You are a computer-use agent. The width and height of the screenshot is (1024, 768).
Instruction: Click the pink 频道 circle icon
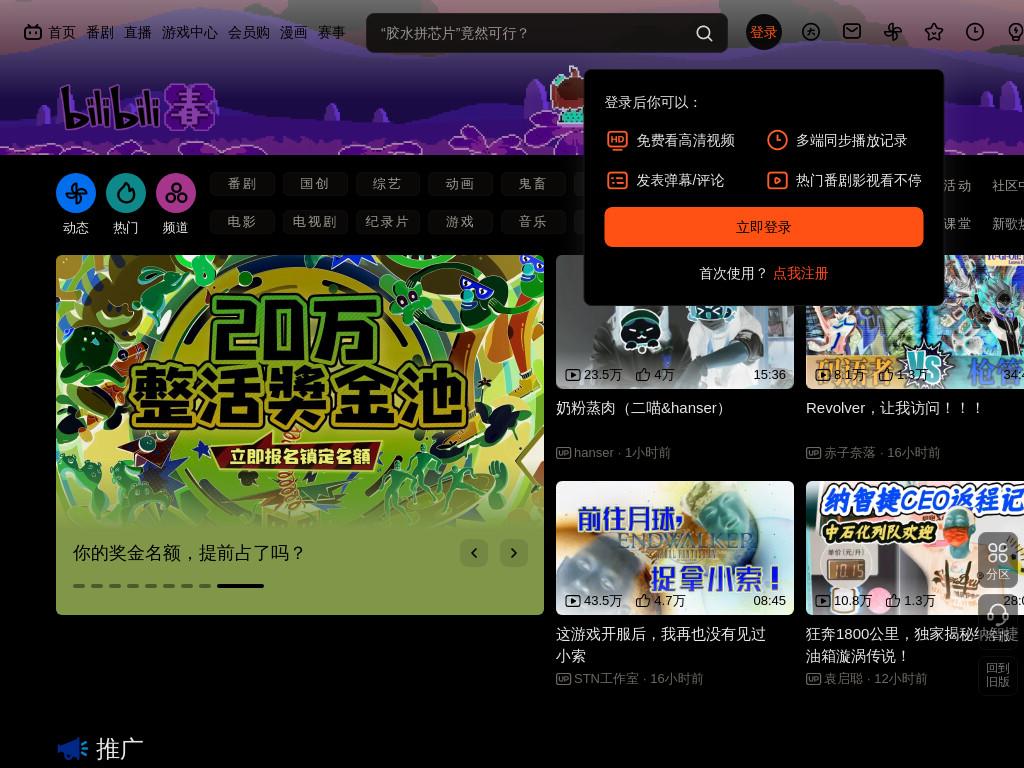tap(176, 193)
